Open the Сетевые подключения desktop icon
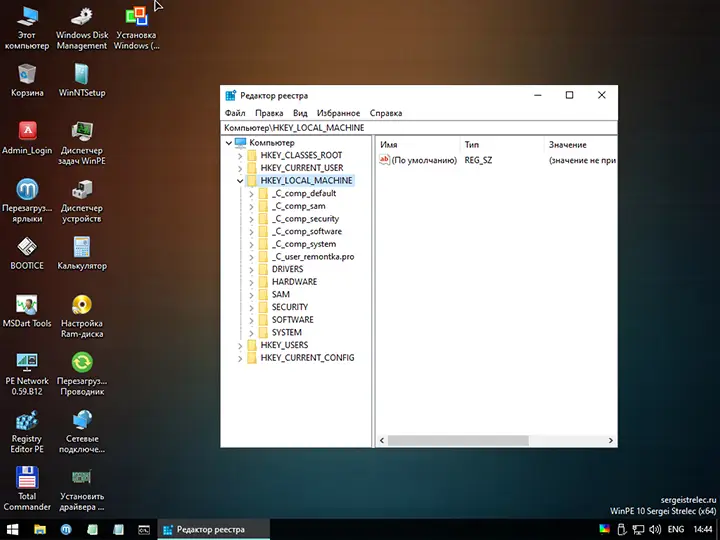Viewport: 720px width, 540px height. [x=82, y=432]
